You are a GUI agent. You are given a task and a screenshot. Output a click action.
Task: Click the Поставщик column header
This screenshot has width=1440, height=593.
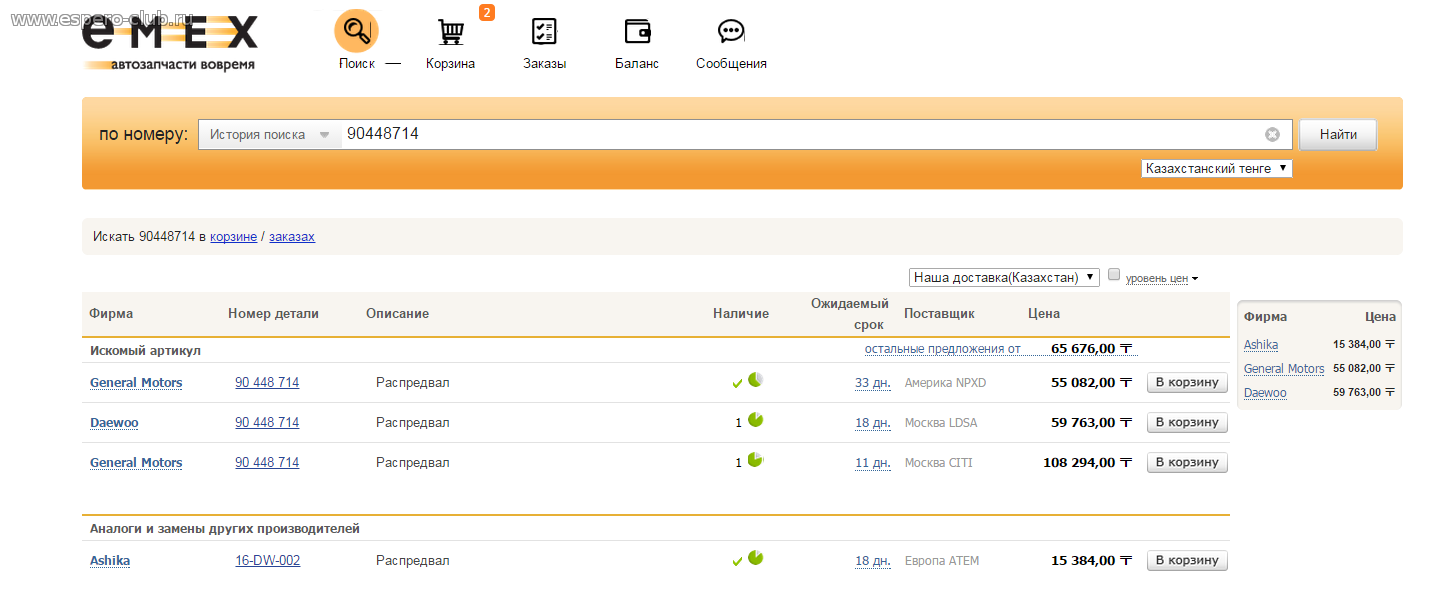pos(939,314)
